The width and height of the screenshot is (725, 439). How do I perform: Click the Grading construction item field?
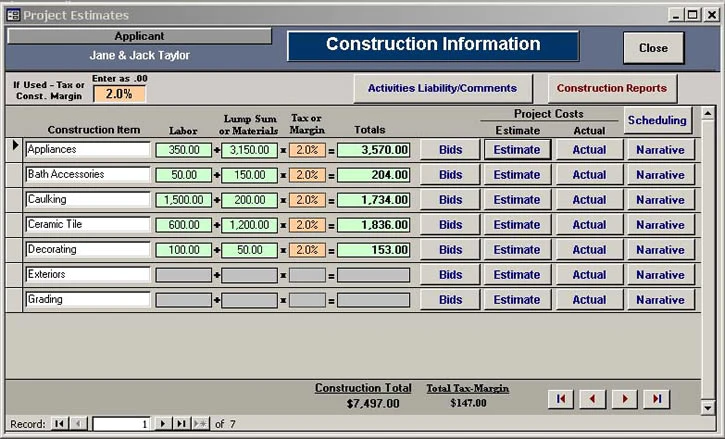click(88, 299)
